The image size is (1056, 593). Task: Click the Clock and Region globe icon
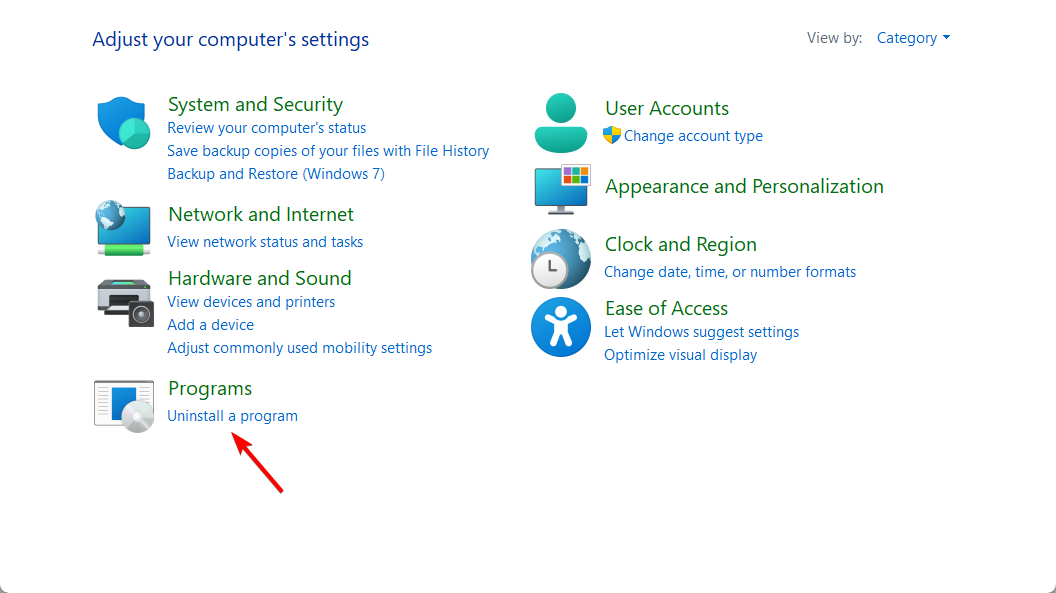pos(561,258)
